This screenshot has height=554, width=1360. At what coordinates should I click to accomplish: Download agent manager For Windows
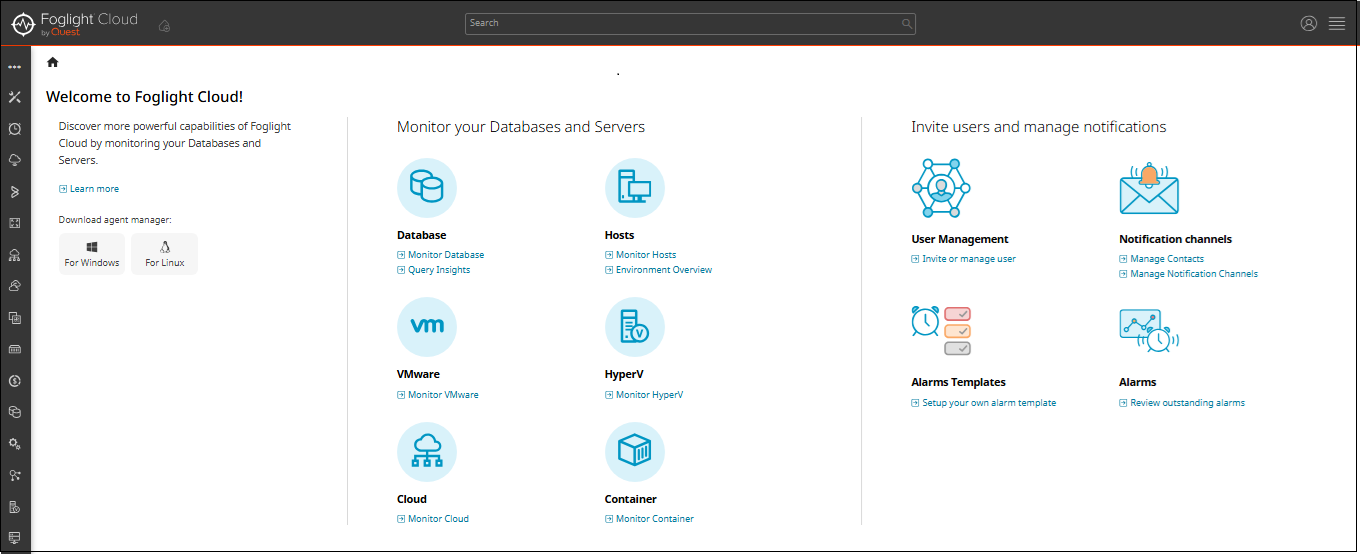(x=92, y=254)
